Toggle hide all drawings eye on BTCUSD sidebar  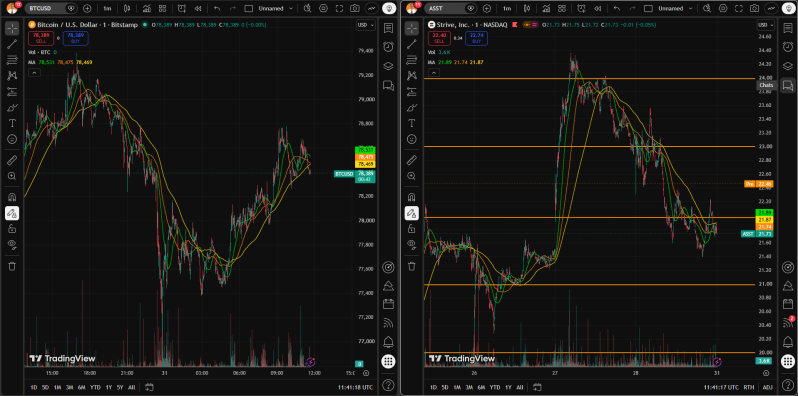(x=12, y=244)
